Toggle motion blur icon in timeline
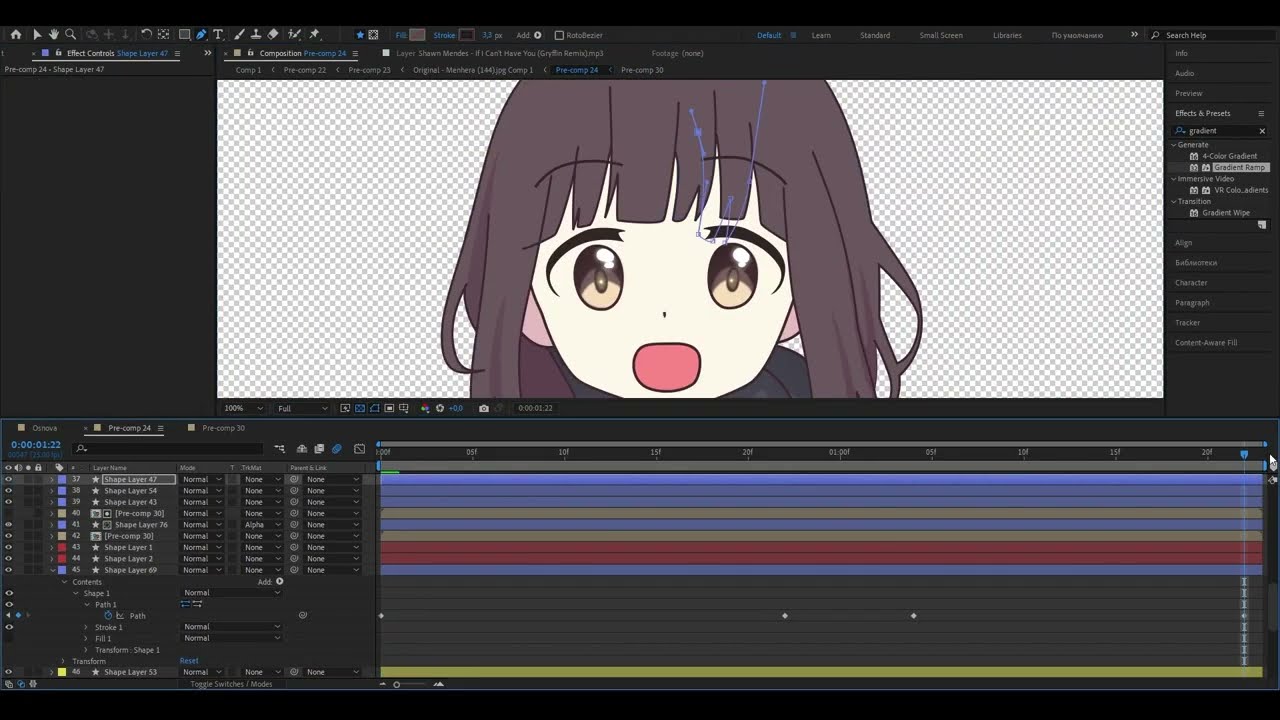Screen dimensions: 1280x720 pos(336,449)
